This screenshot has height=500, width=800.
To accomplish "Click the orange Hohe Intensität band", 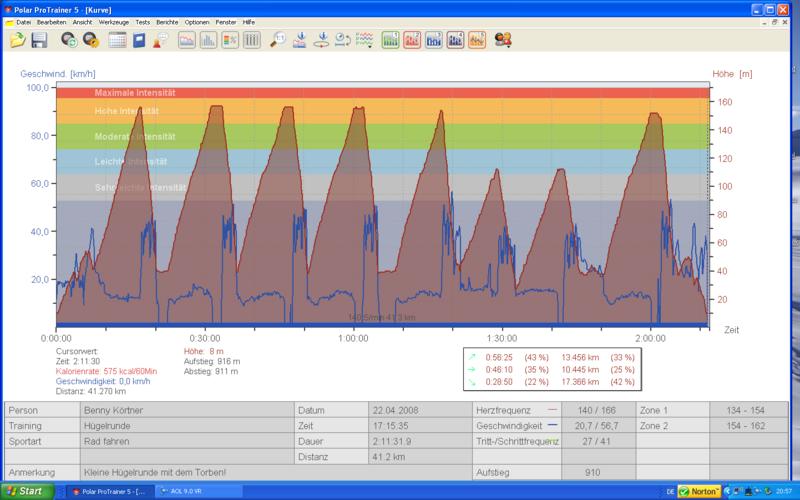I will click(383, 111).
